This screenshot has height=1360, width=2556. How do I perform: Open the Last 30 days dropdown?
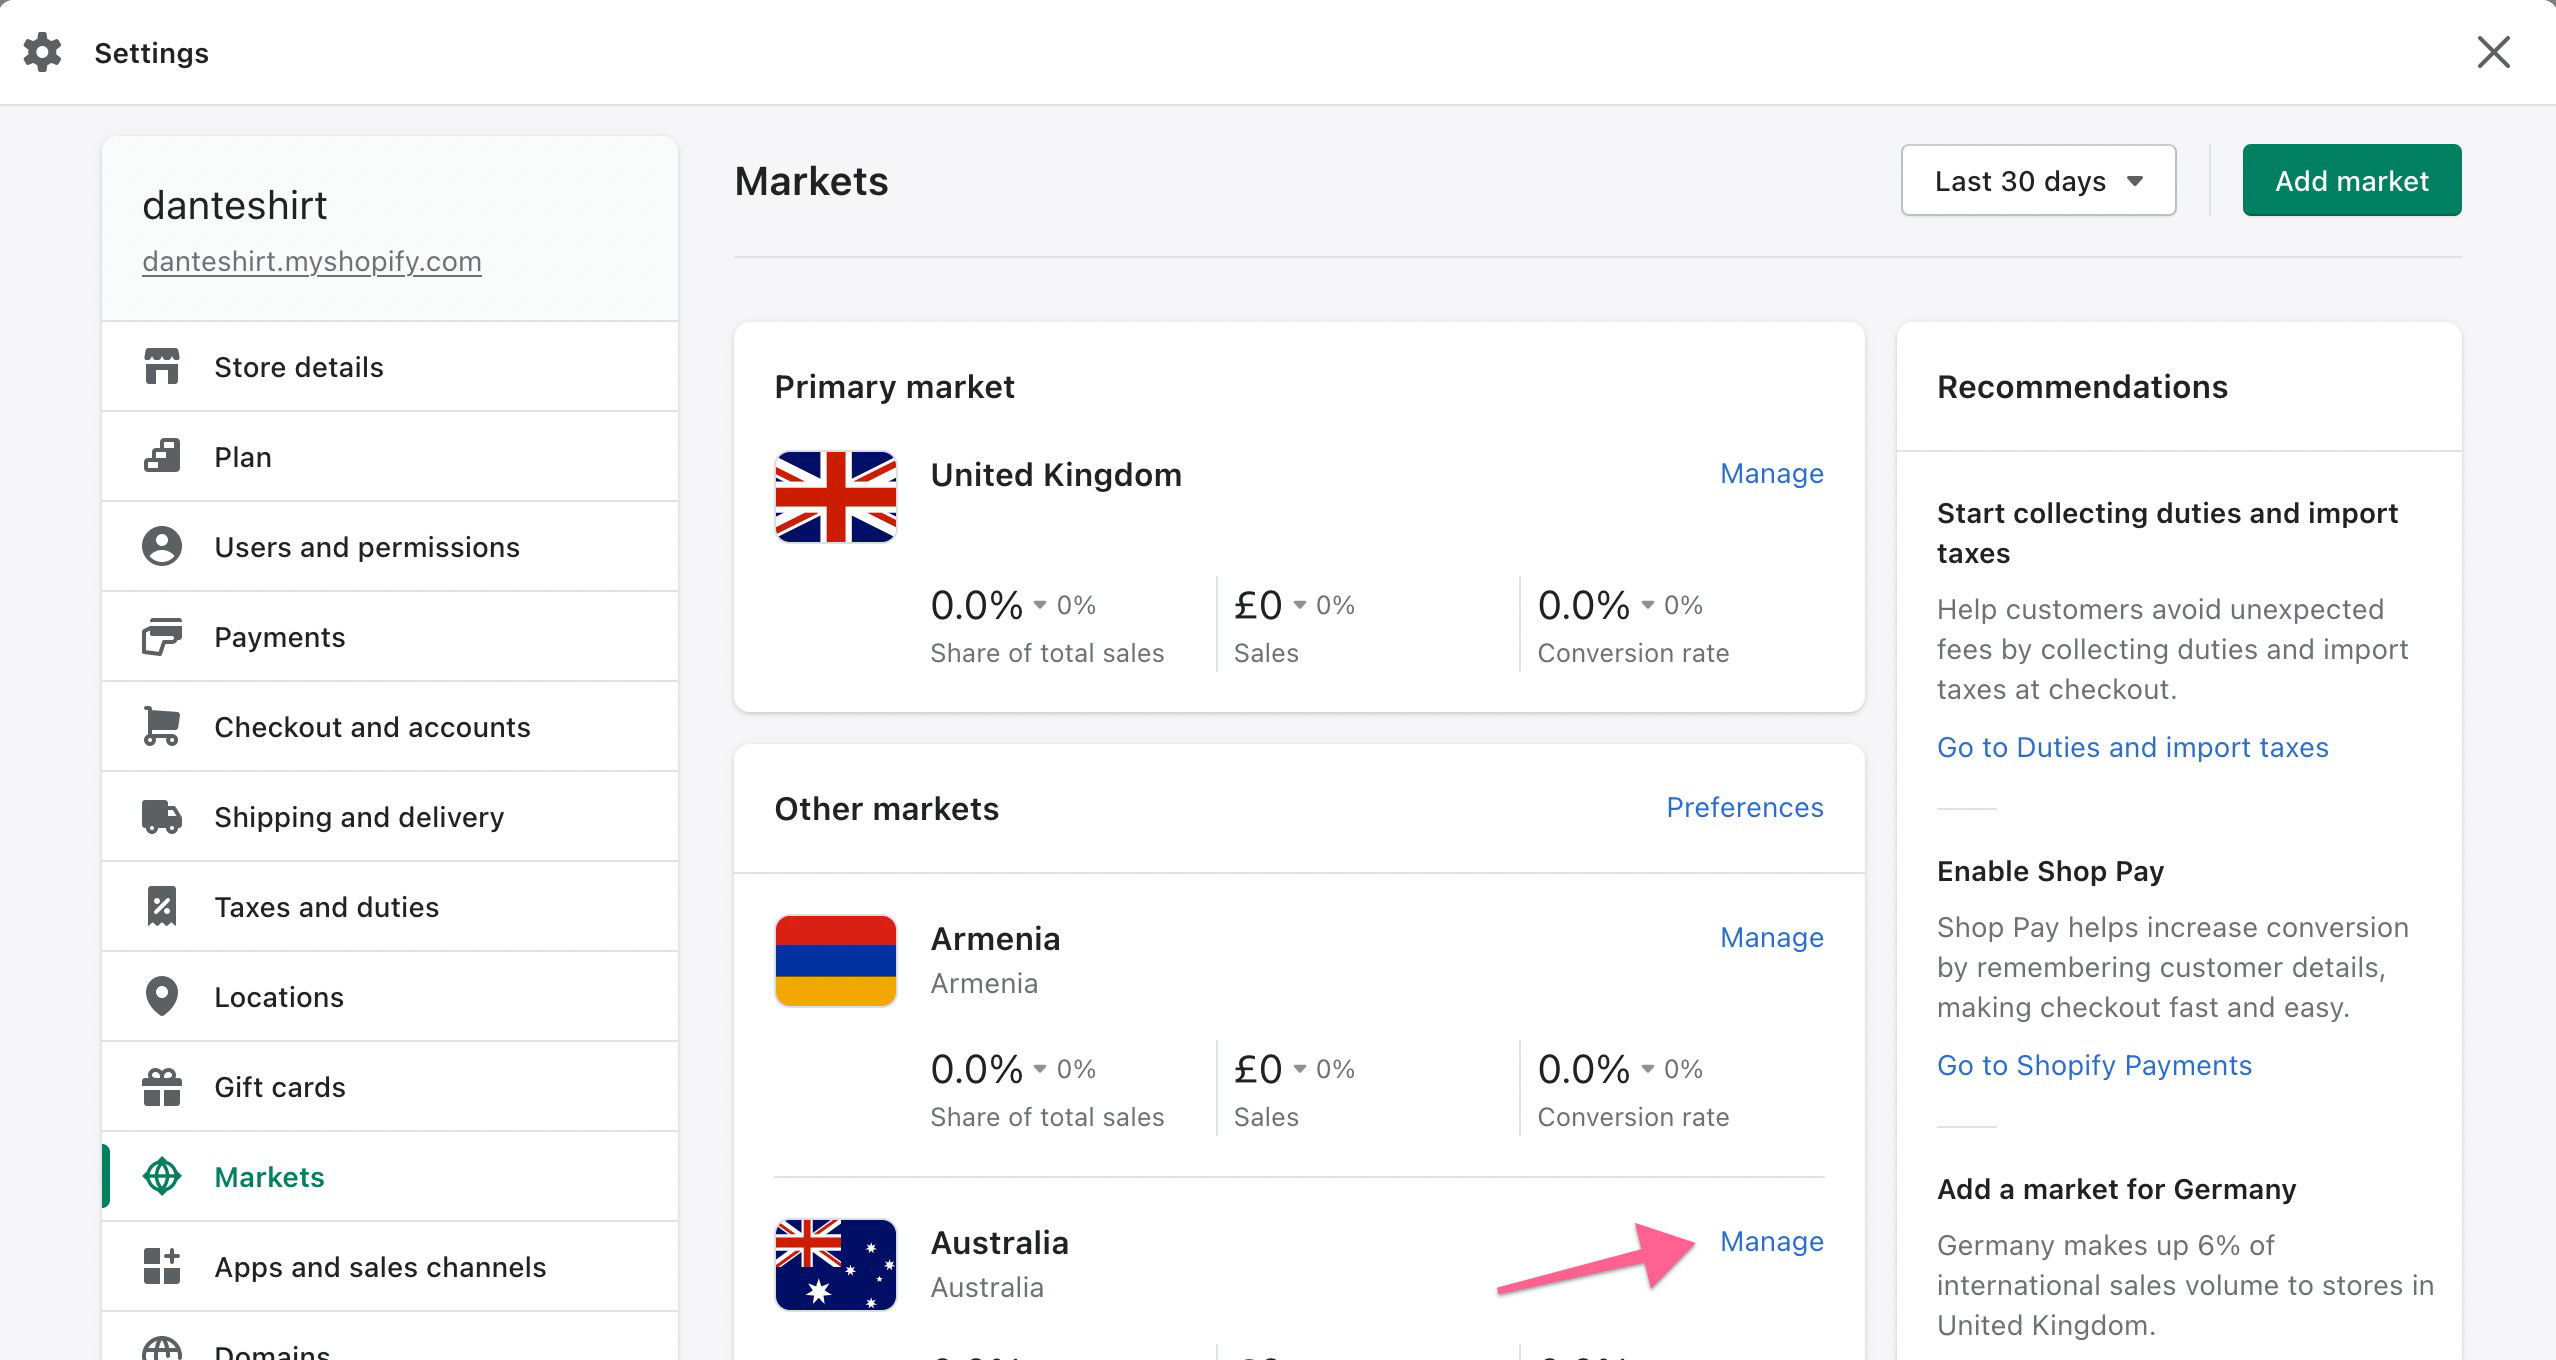2038,180
